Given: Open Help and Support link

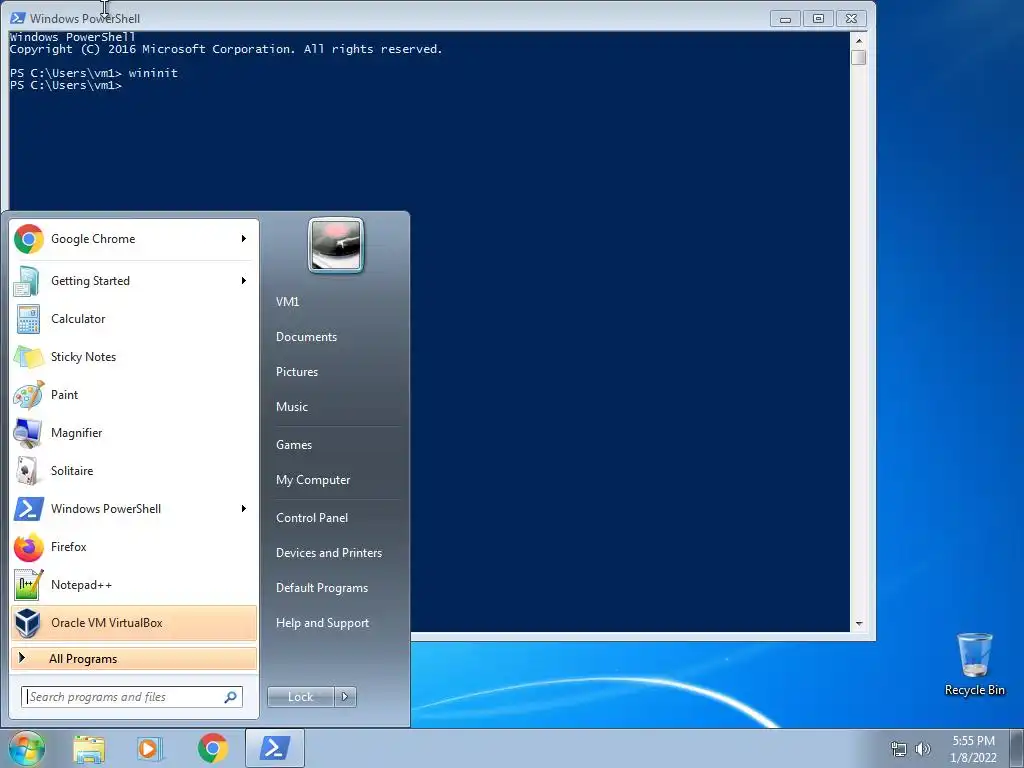Looking at the screenshot, I should click(x=323, y=623).
